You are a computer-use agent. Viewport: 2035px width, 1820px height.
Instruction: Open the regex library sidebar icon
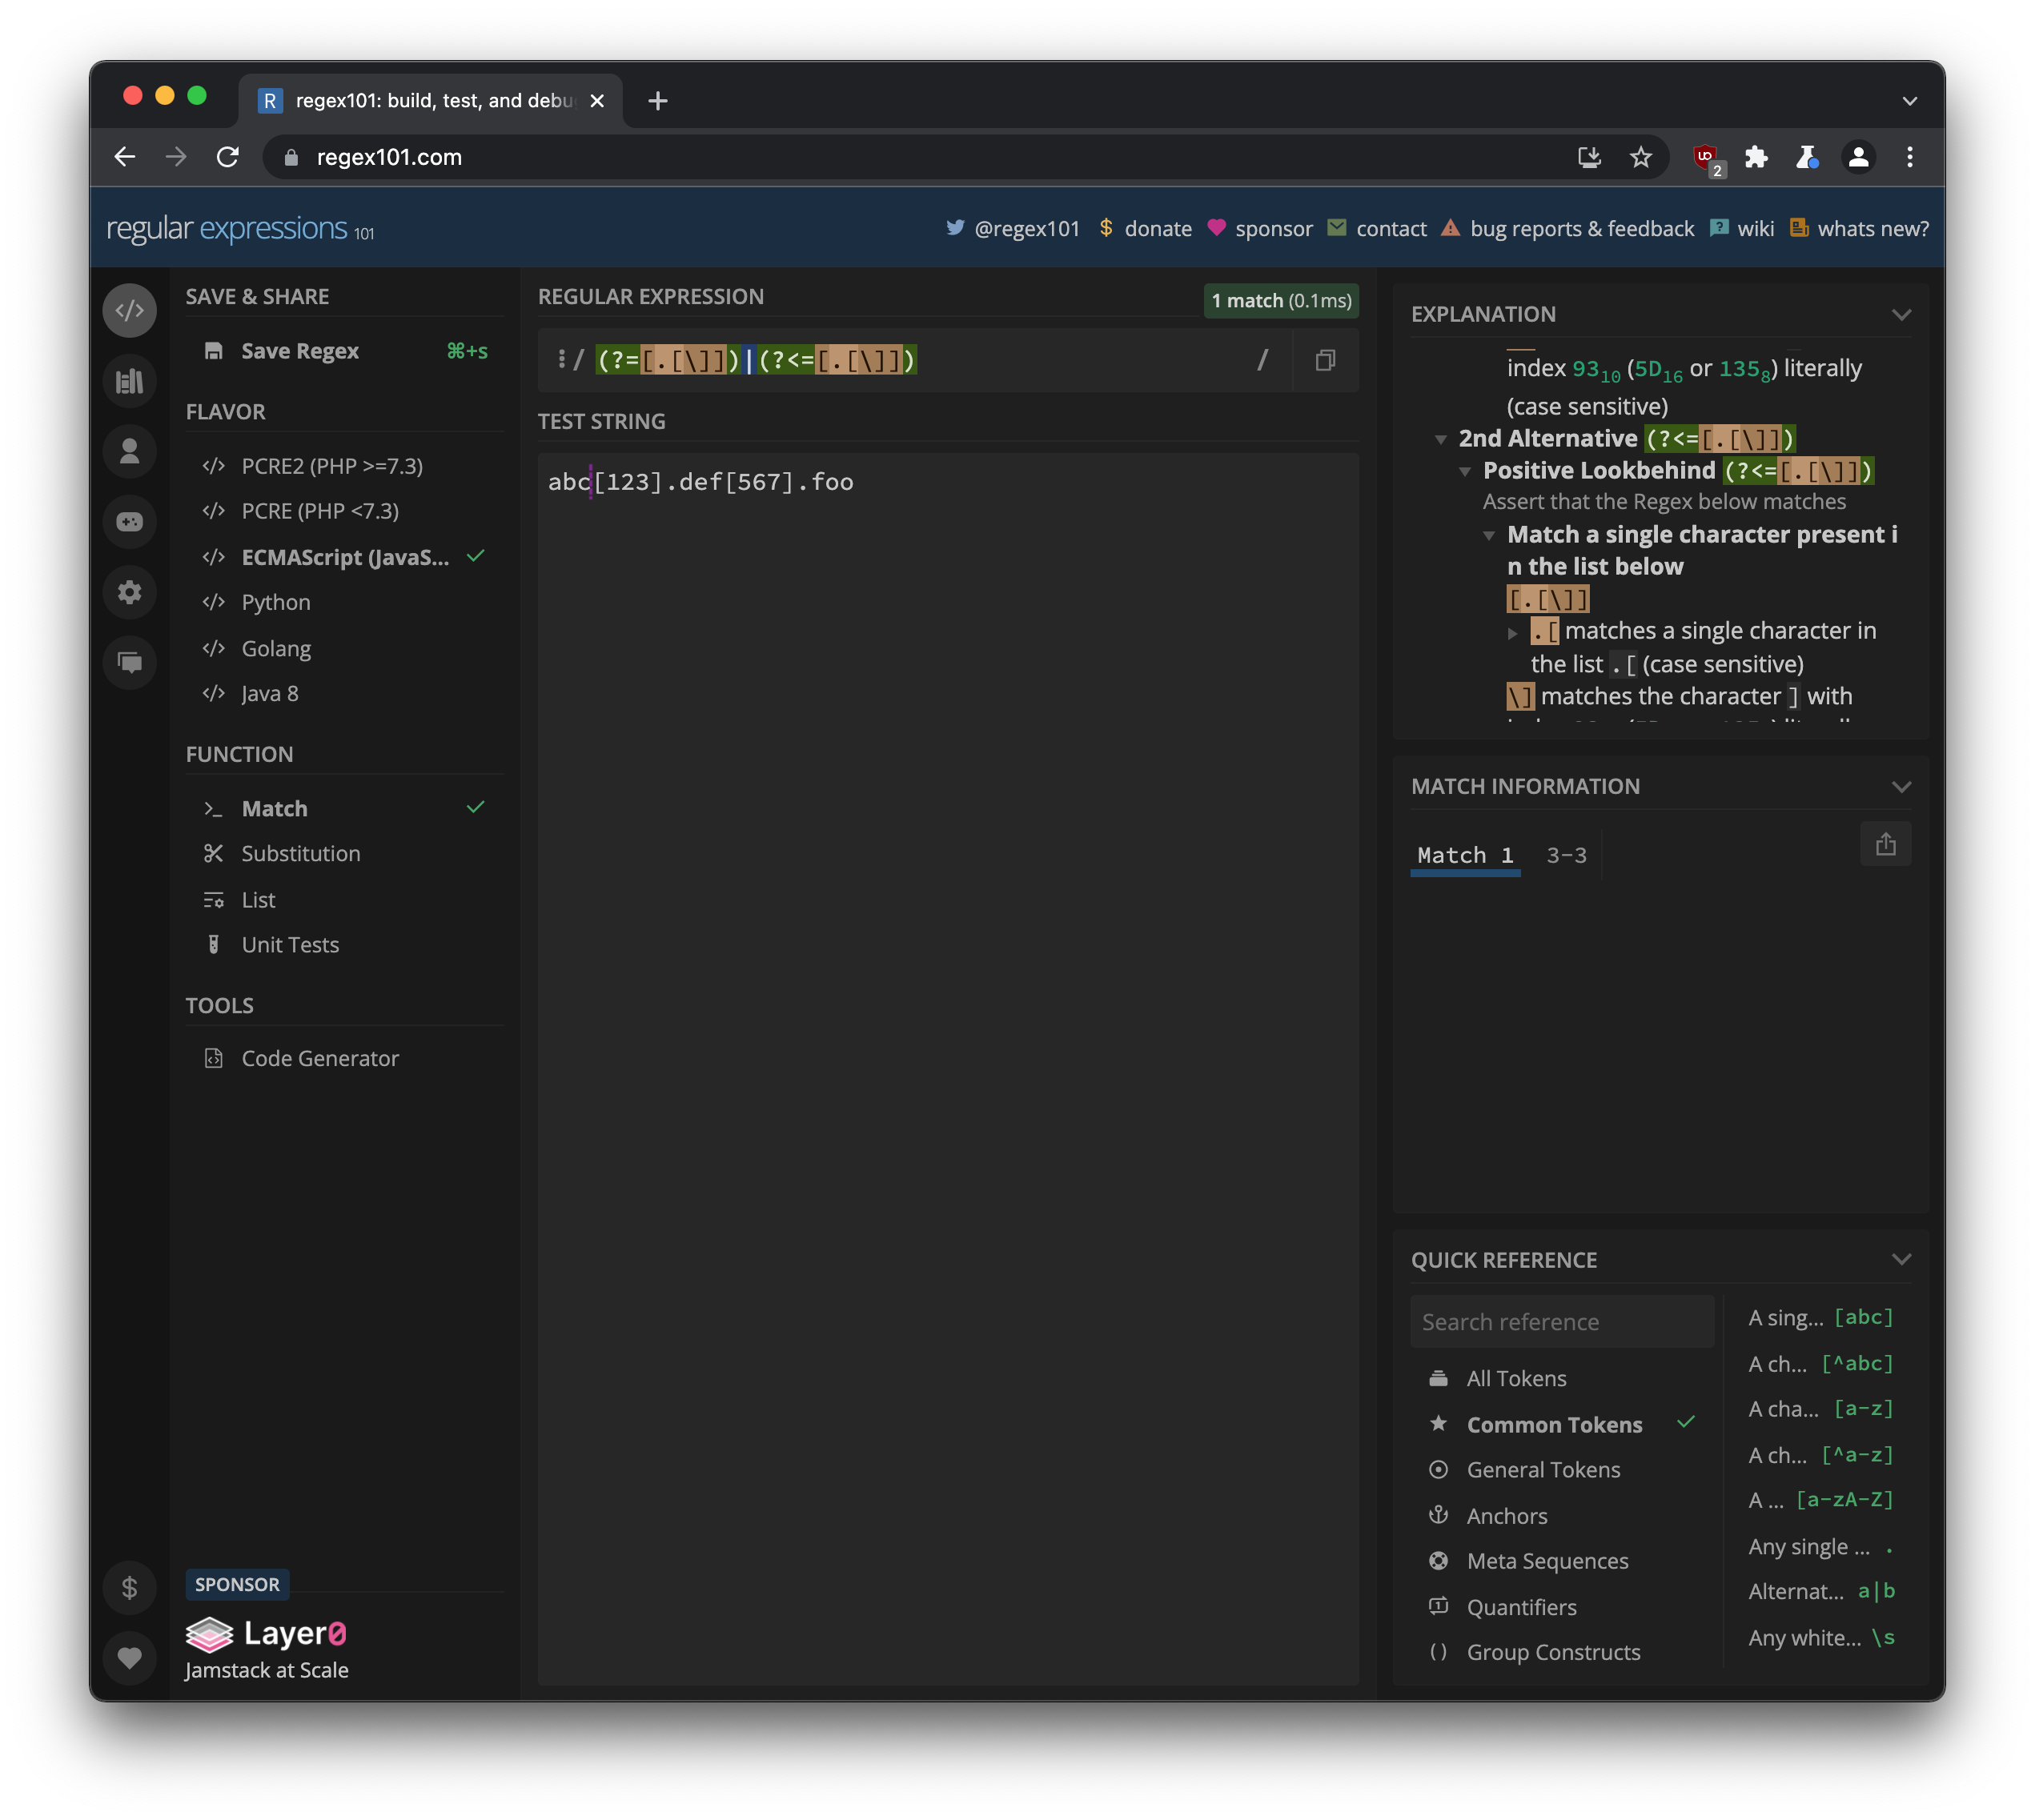click(x=129, y=381)
